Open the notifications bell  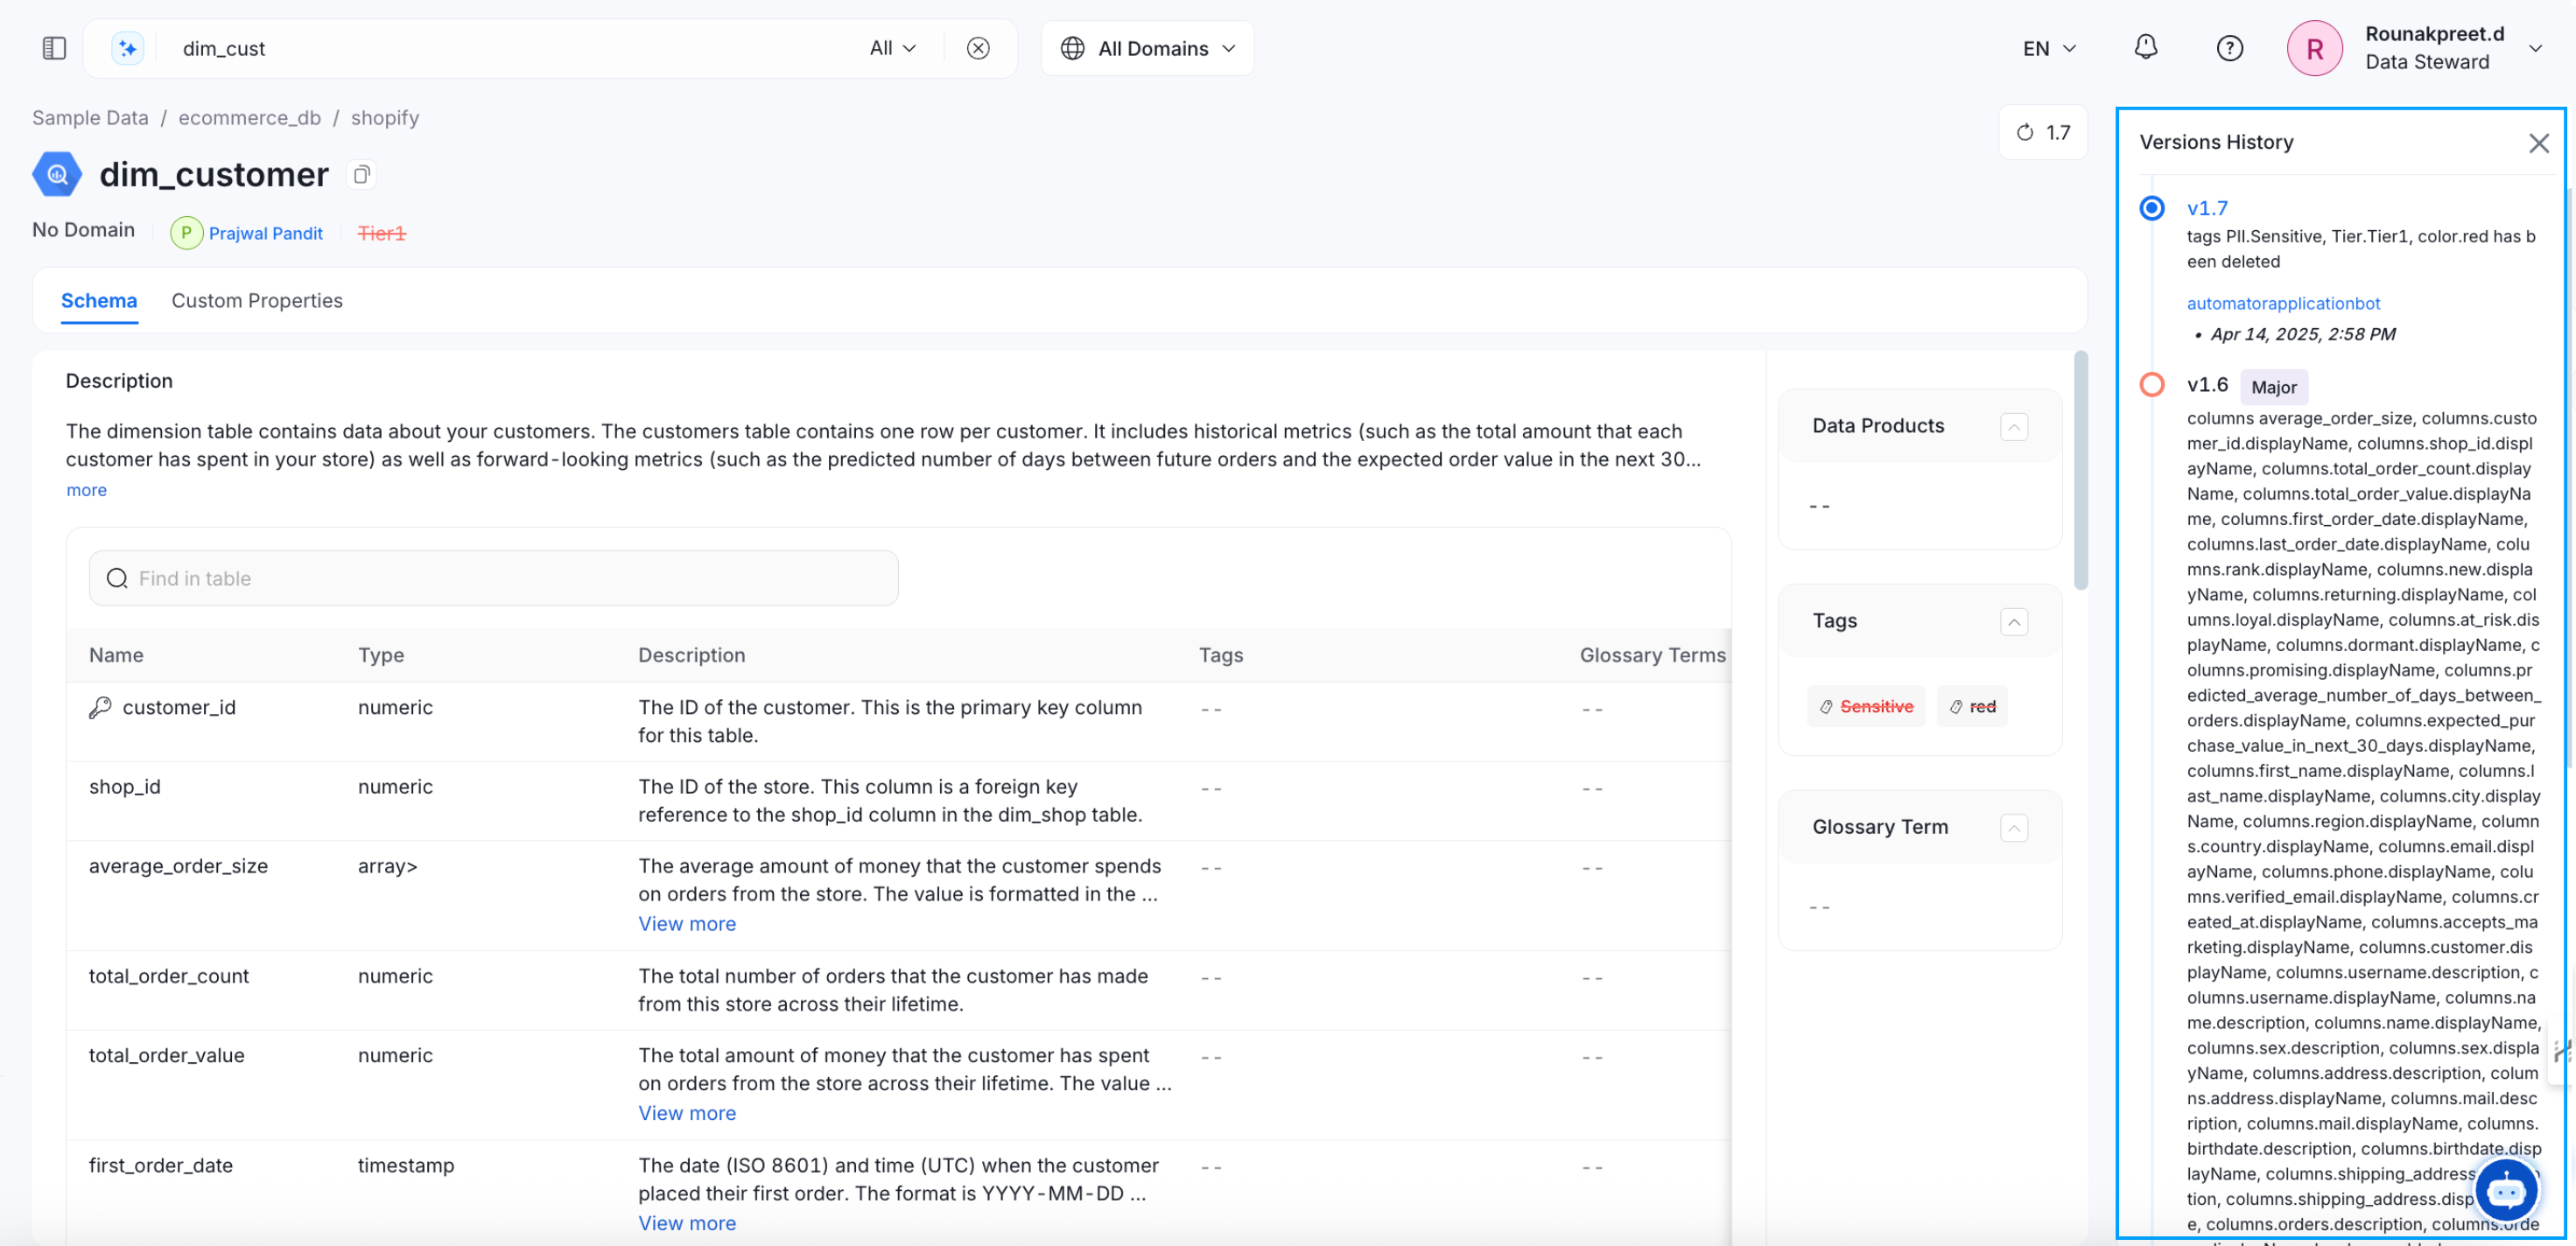[x=2145, y=48]
